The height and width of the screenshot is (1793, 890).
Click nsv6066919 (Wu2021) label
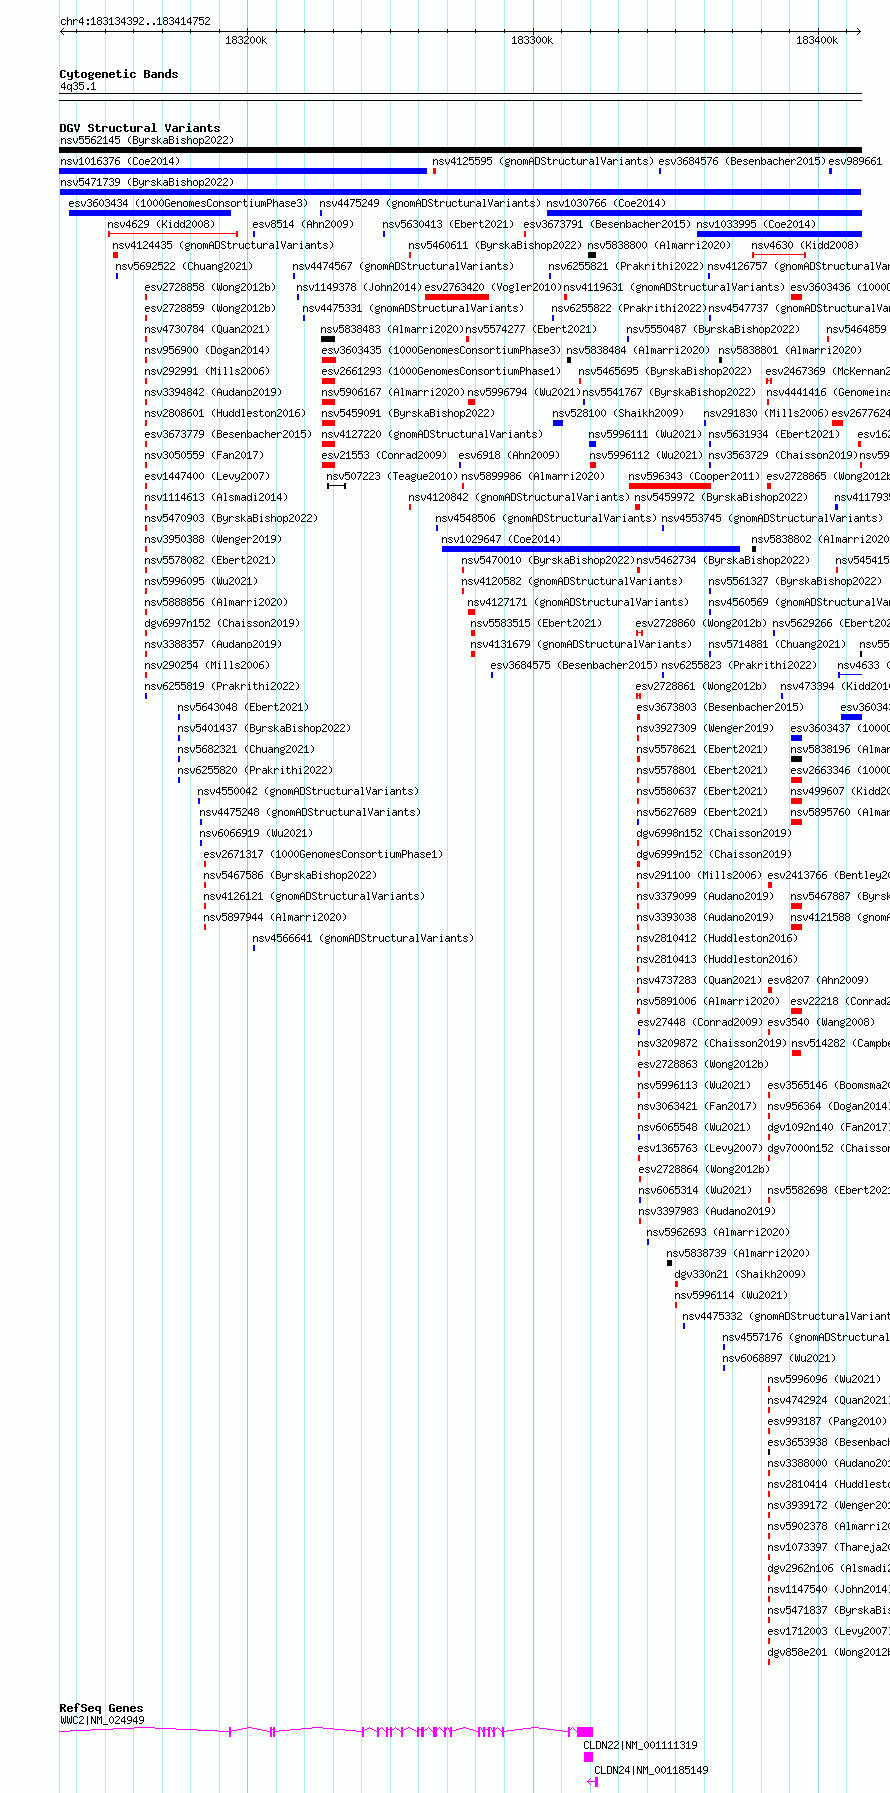tap(255, 833)
